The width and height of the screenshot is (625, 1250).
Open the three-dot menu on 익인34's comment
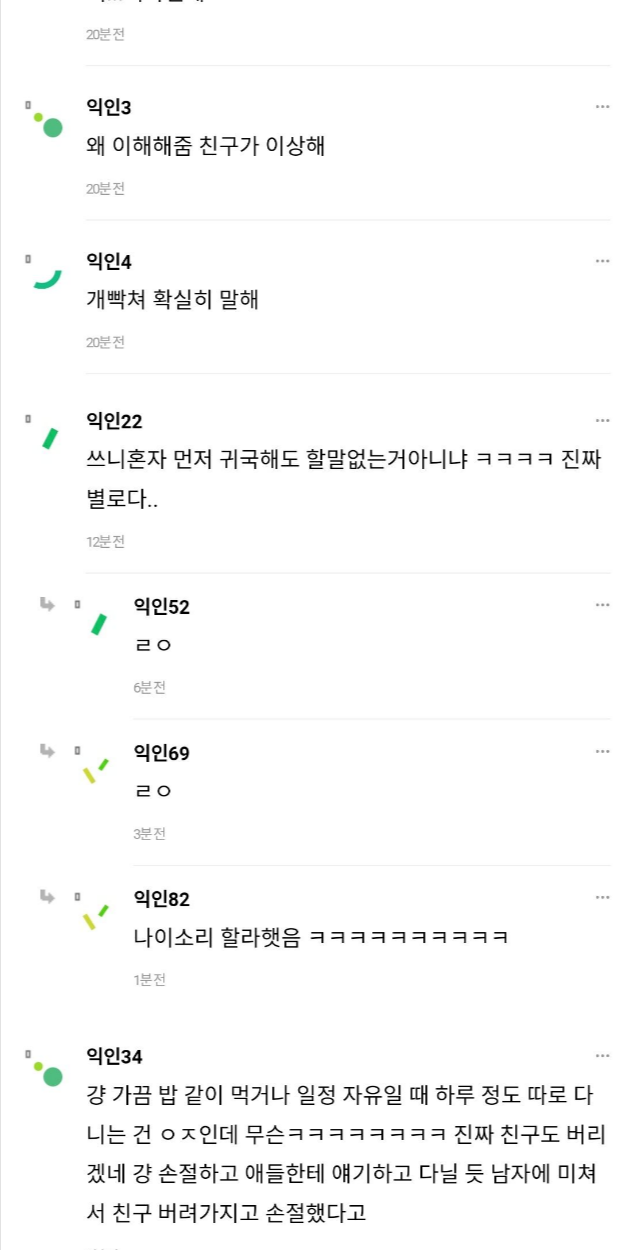(602, 1055)
